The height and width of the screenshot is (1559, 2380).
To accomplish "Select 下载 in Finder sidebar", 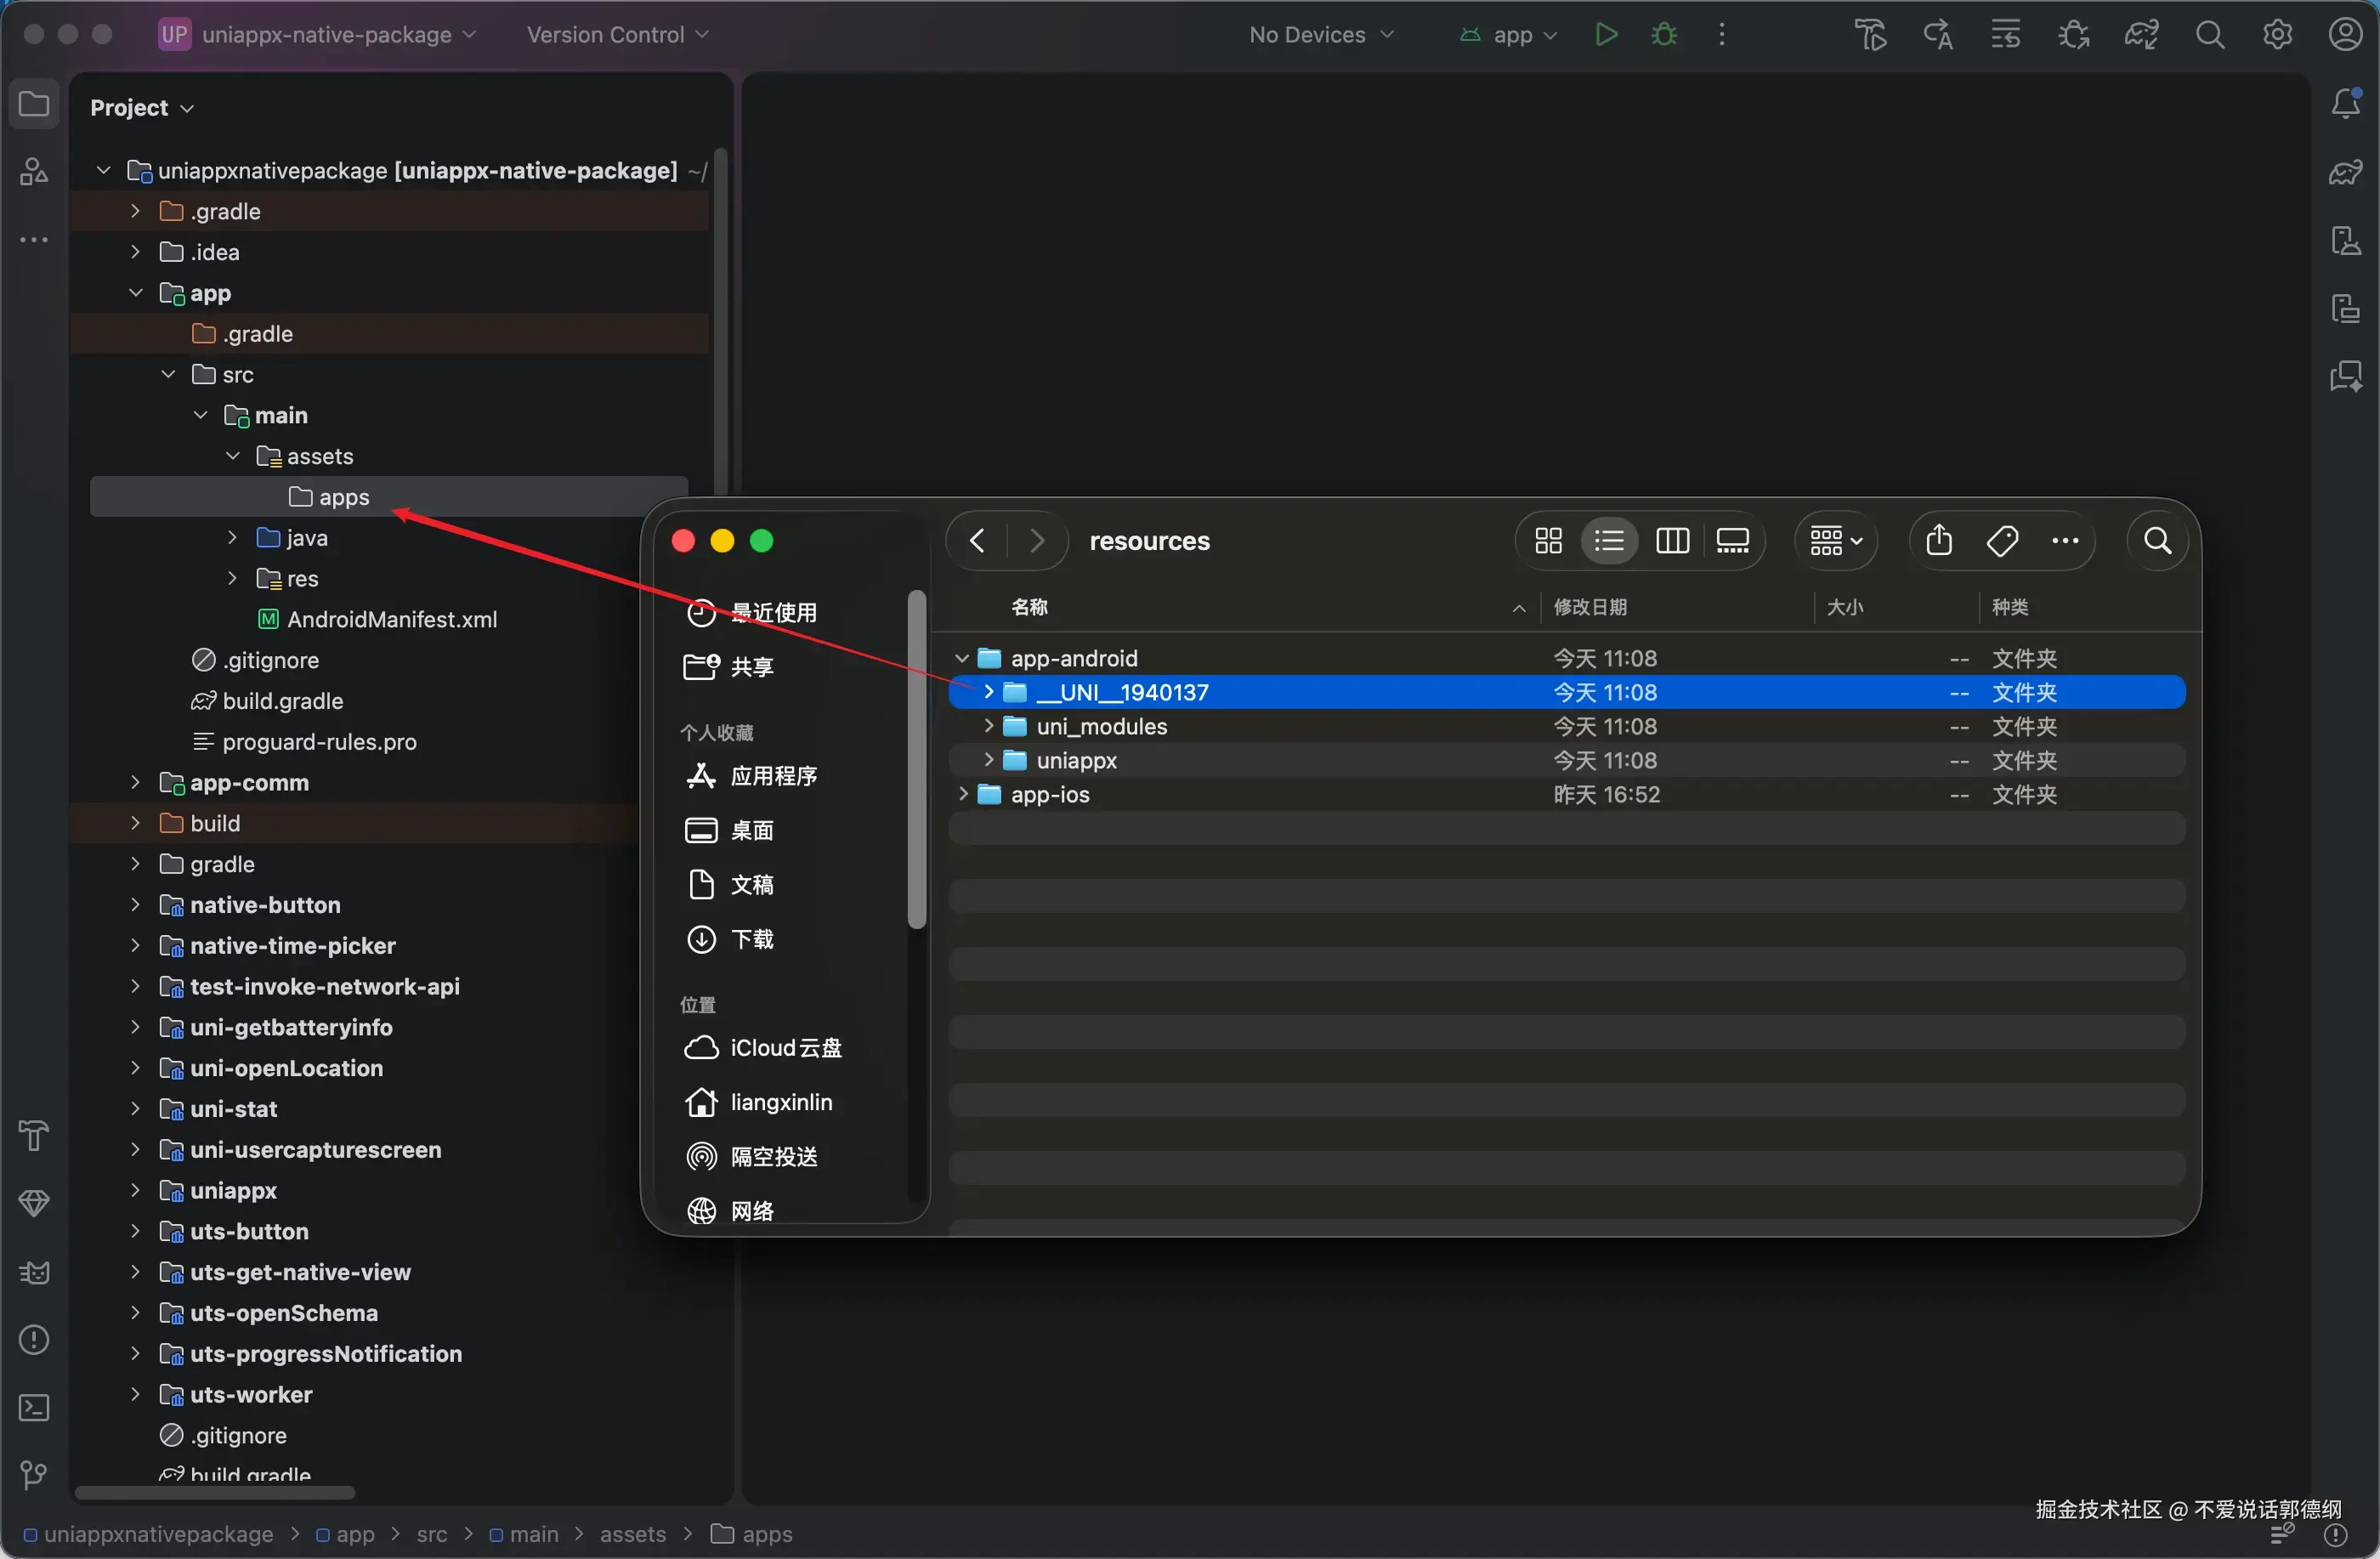I will [x=751, y=939].
